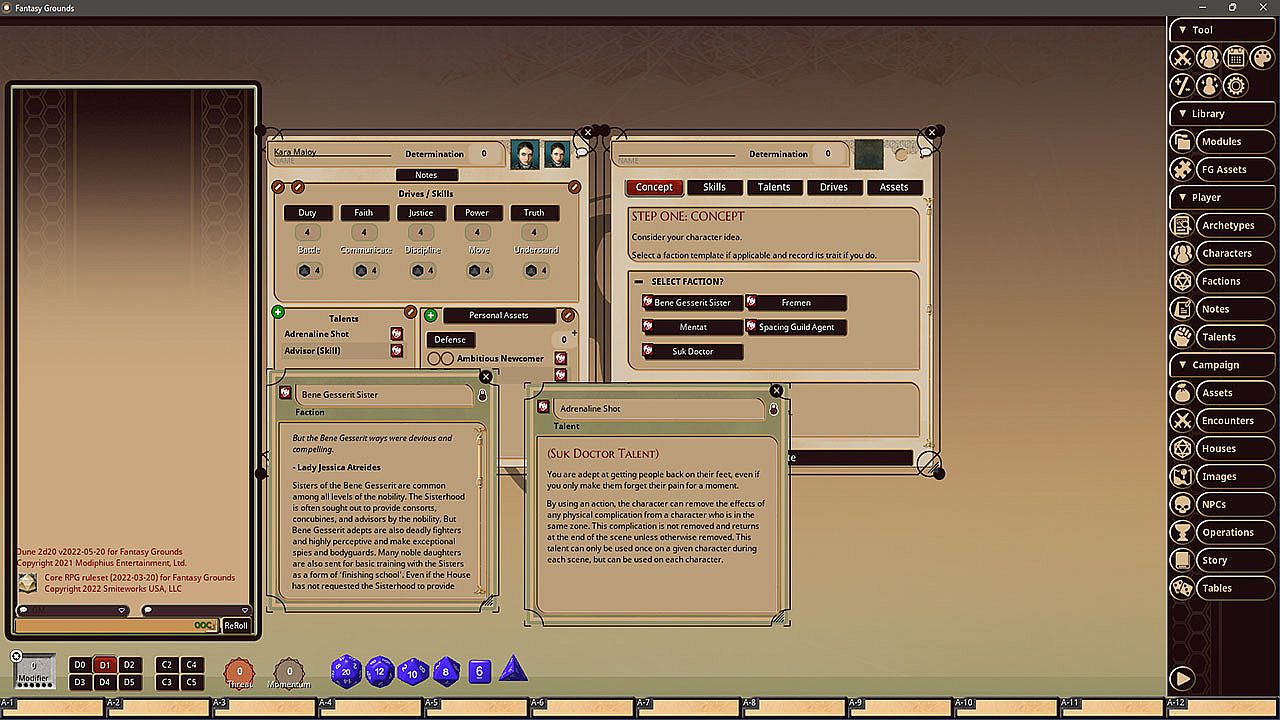Click the ReRoll button
The image size is (1280, 720).
235,626
